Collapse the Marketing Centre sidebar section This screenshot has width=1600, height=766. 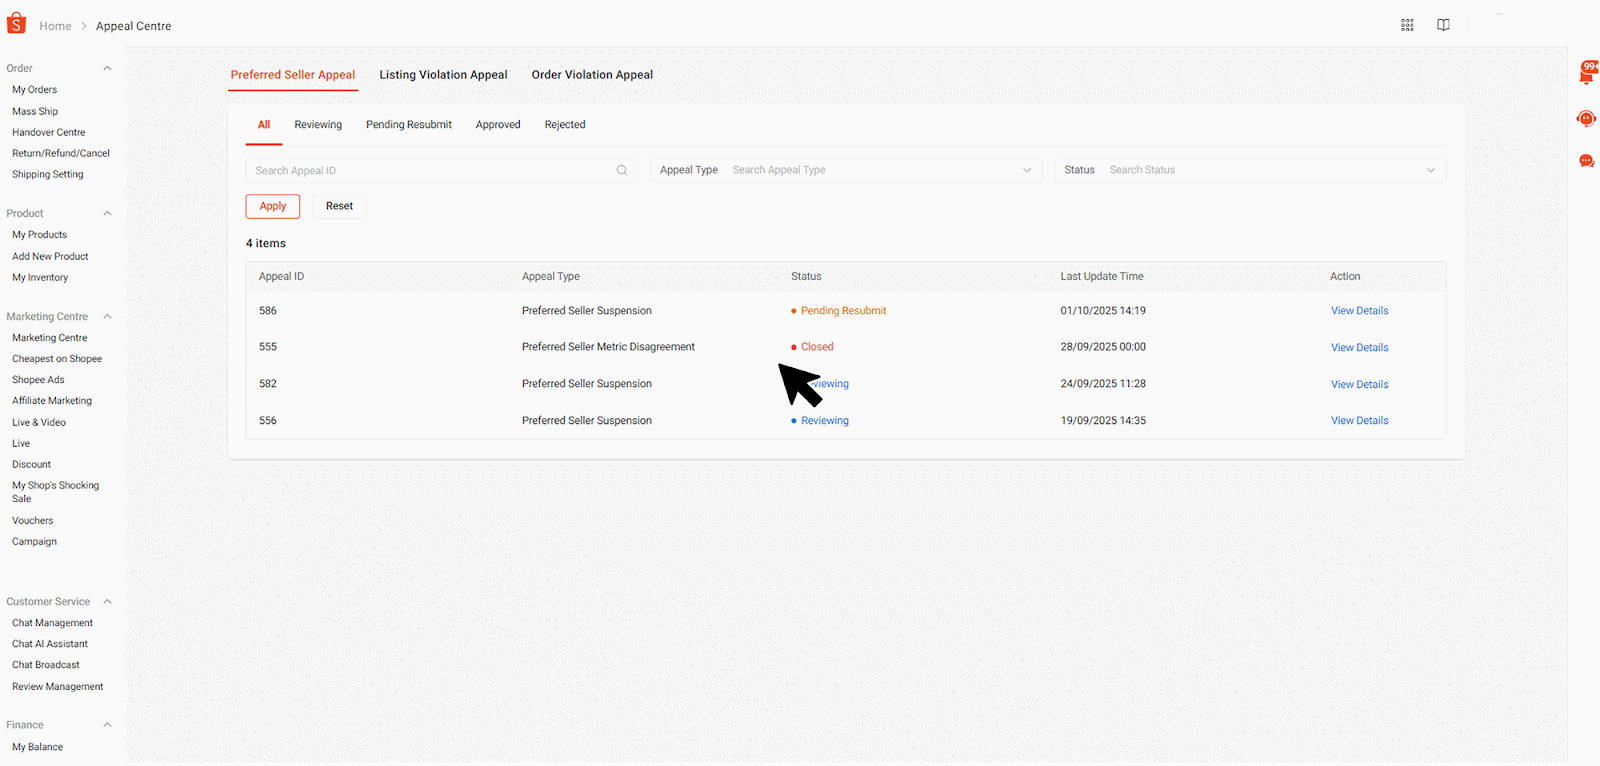pos(107,317)
